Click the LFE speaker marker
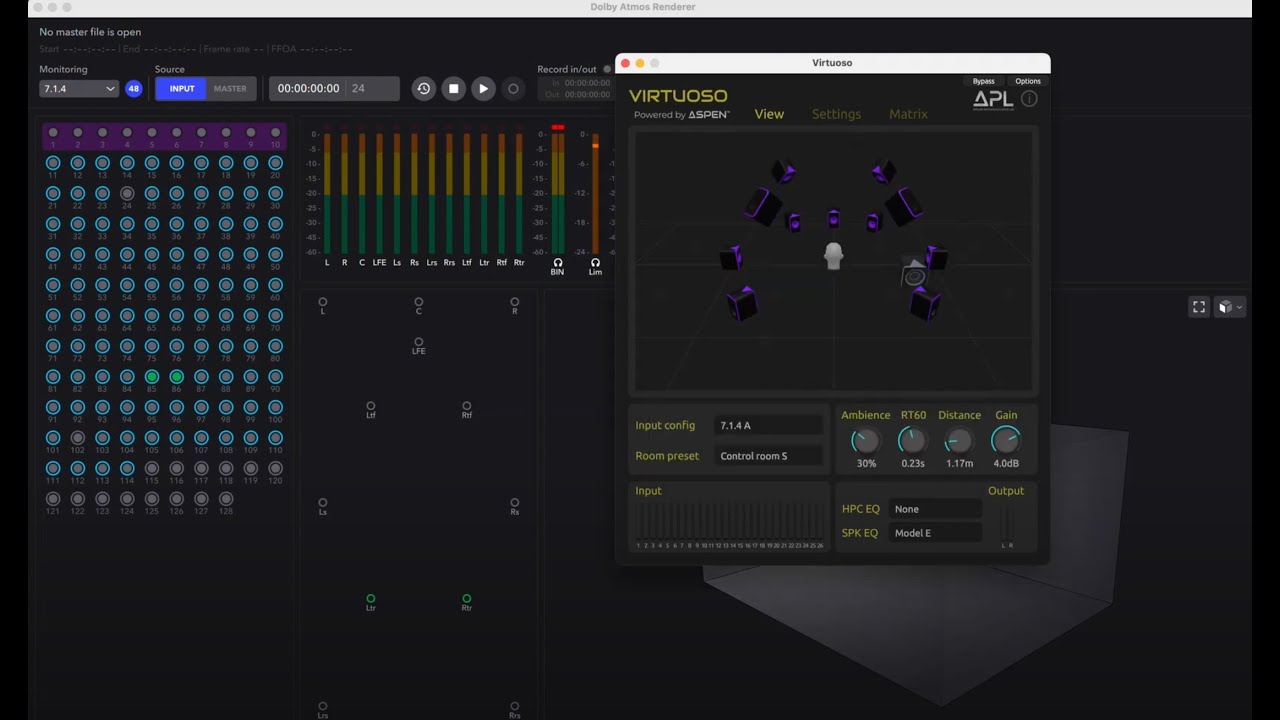The image size is (1280, 720). click(419, 342)
